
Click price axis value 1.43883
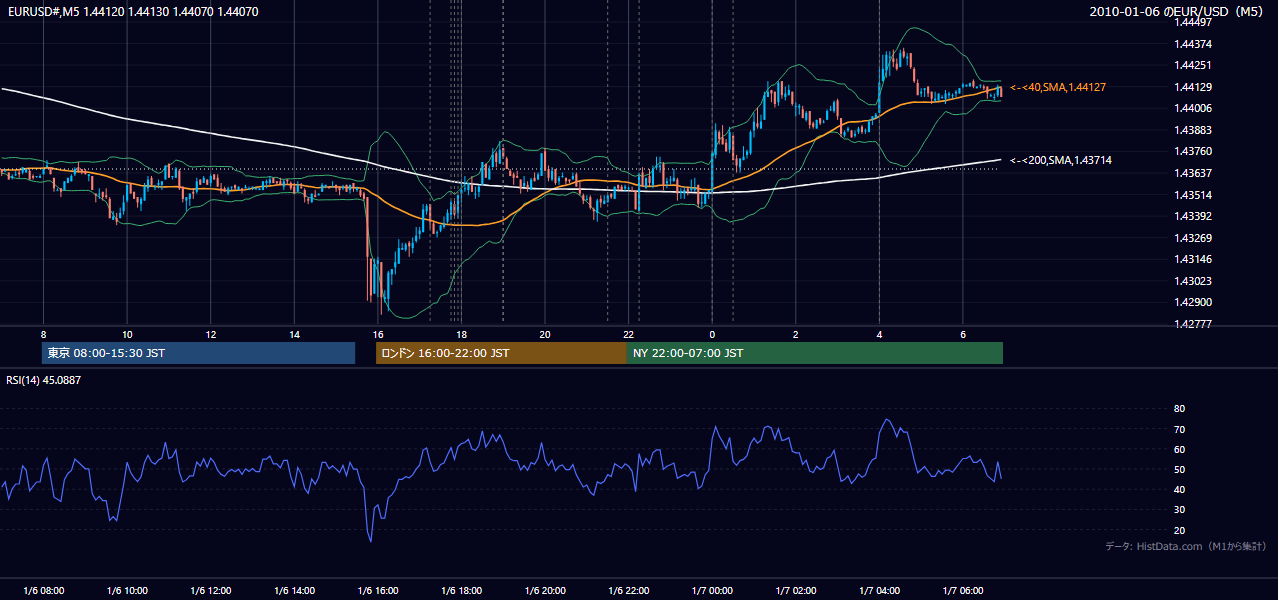[x=1193, y=131]
